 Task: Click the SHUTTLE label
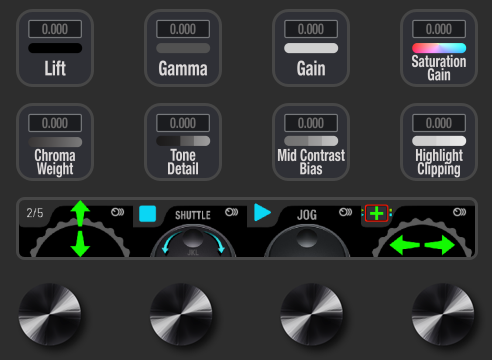tap(193, 215)
